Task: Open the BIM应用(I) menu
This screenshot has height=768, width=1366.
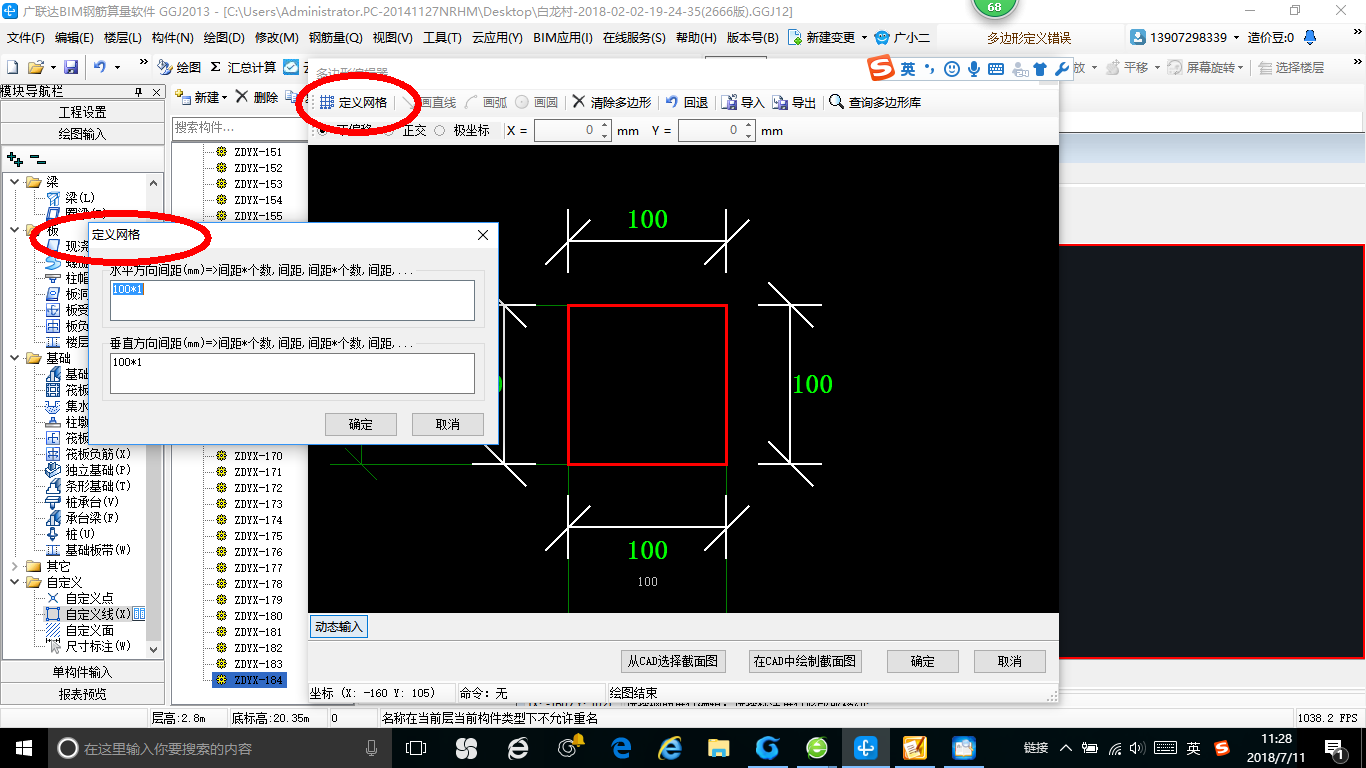Action: [x=563, y=38]
